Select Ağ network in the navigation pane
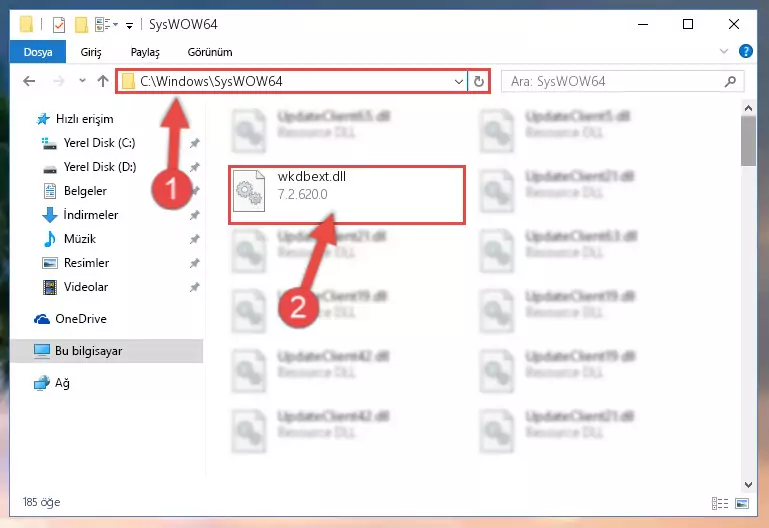 62,383
